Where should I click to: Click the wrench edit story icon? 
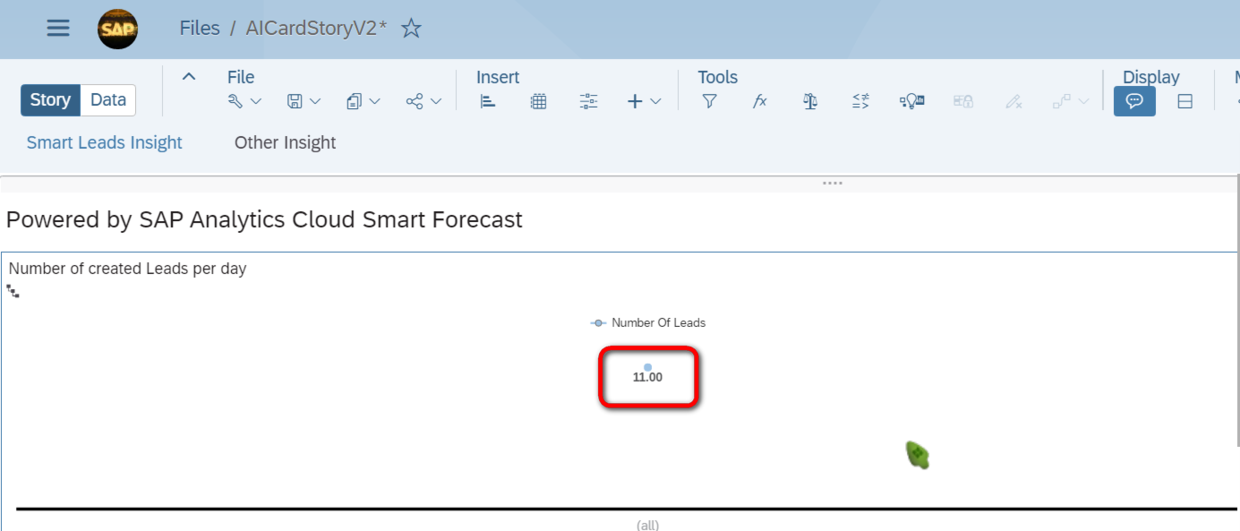(x=236, y=101)
